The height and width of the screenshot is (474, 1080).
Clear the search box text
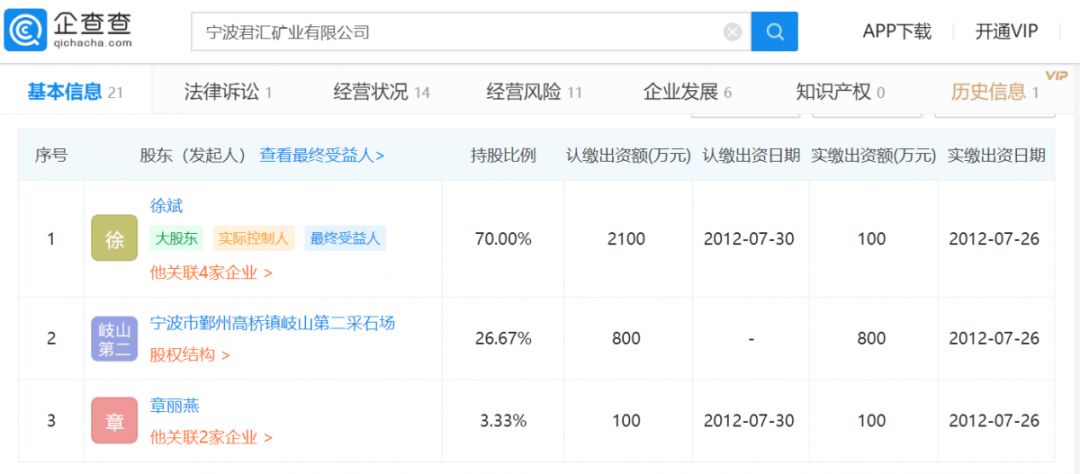pyautogui.click(x=732, y=32)
